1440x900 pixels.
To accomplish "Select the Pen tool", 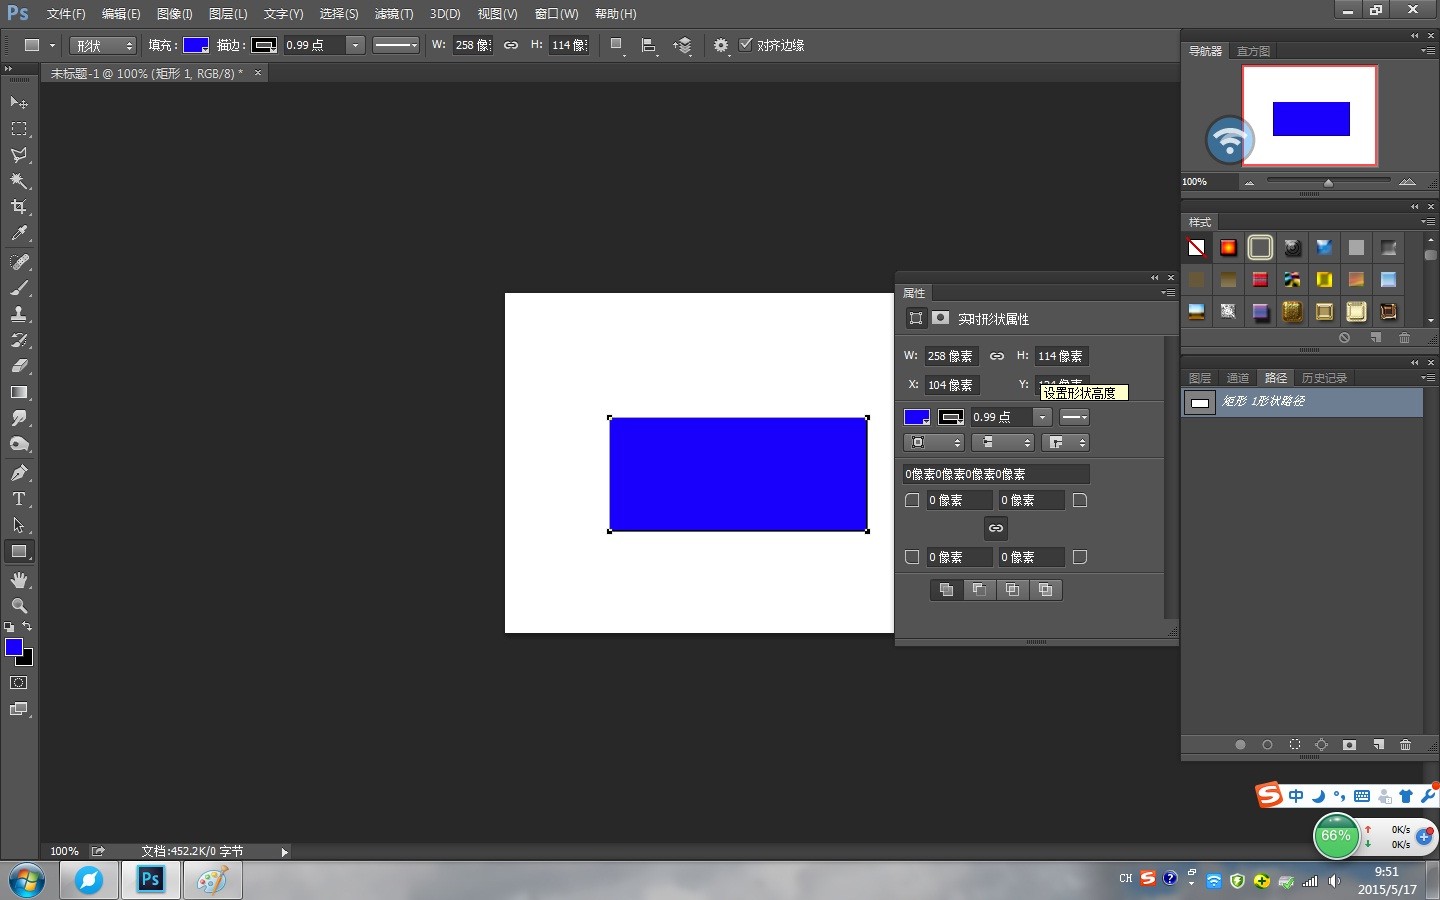I will pyautogui.click(x=19, y=473).
